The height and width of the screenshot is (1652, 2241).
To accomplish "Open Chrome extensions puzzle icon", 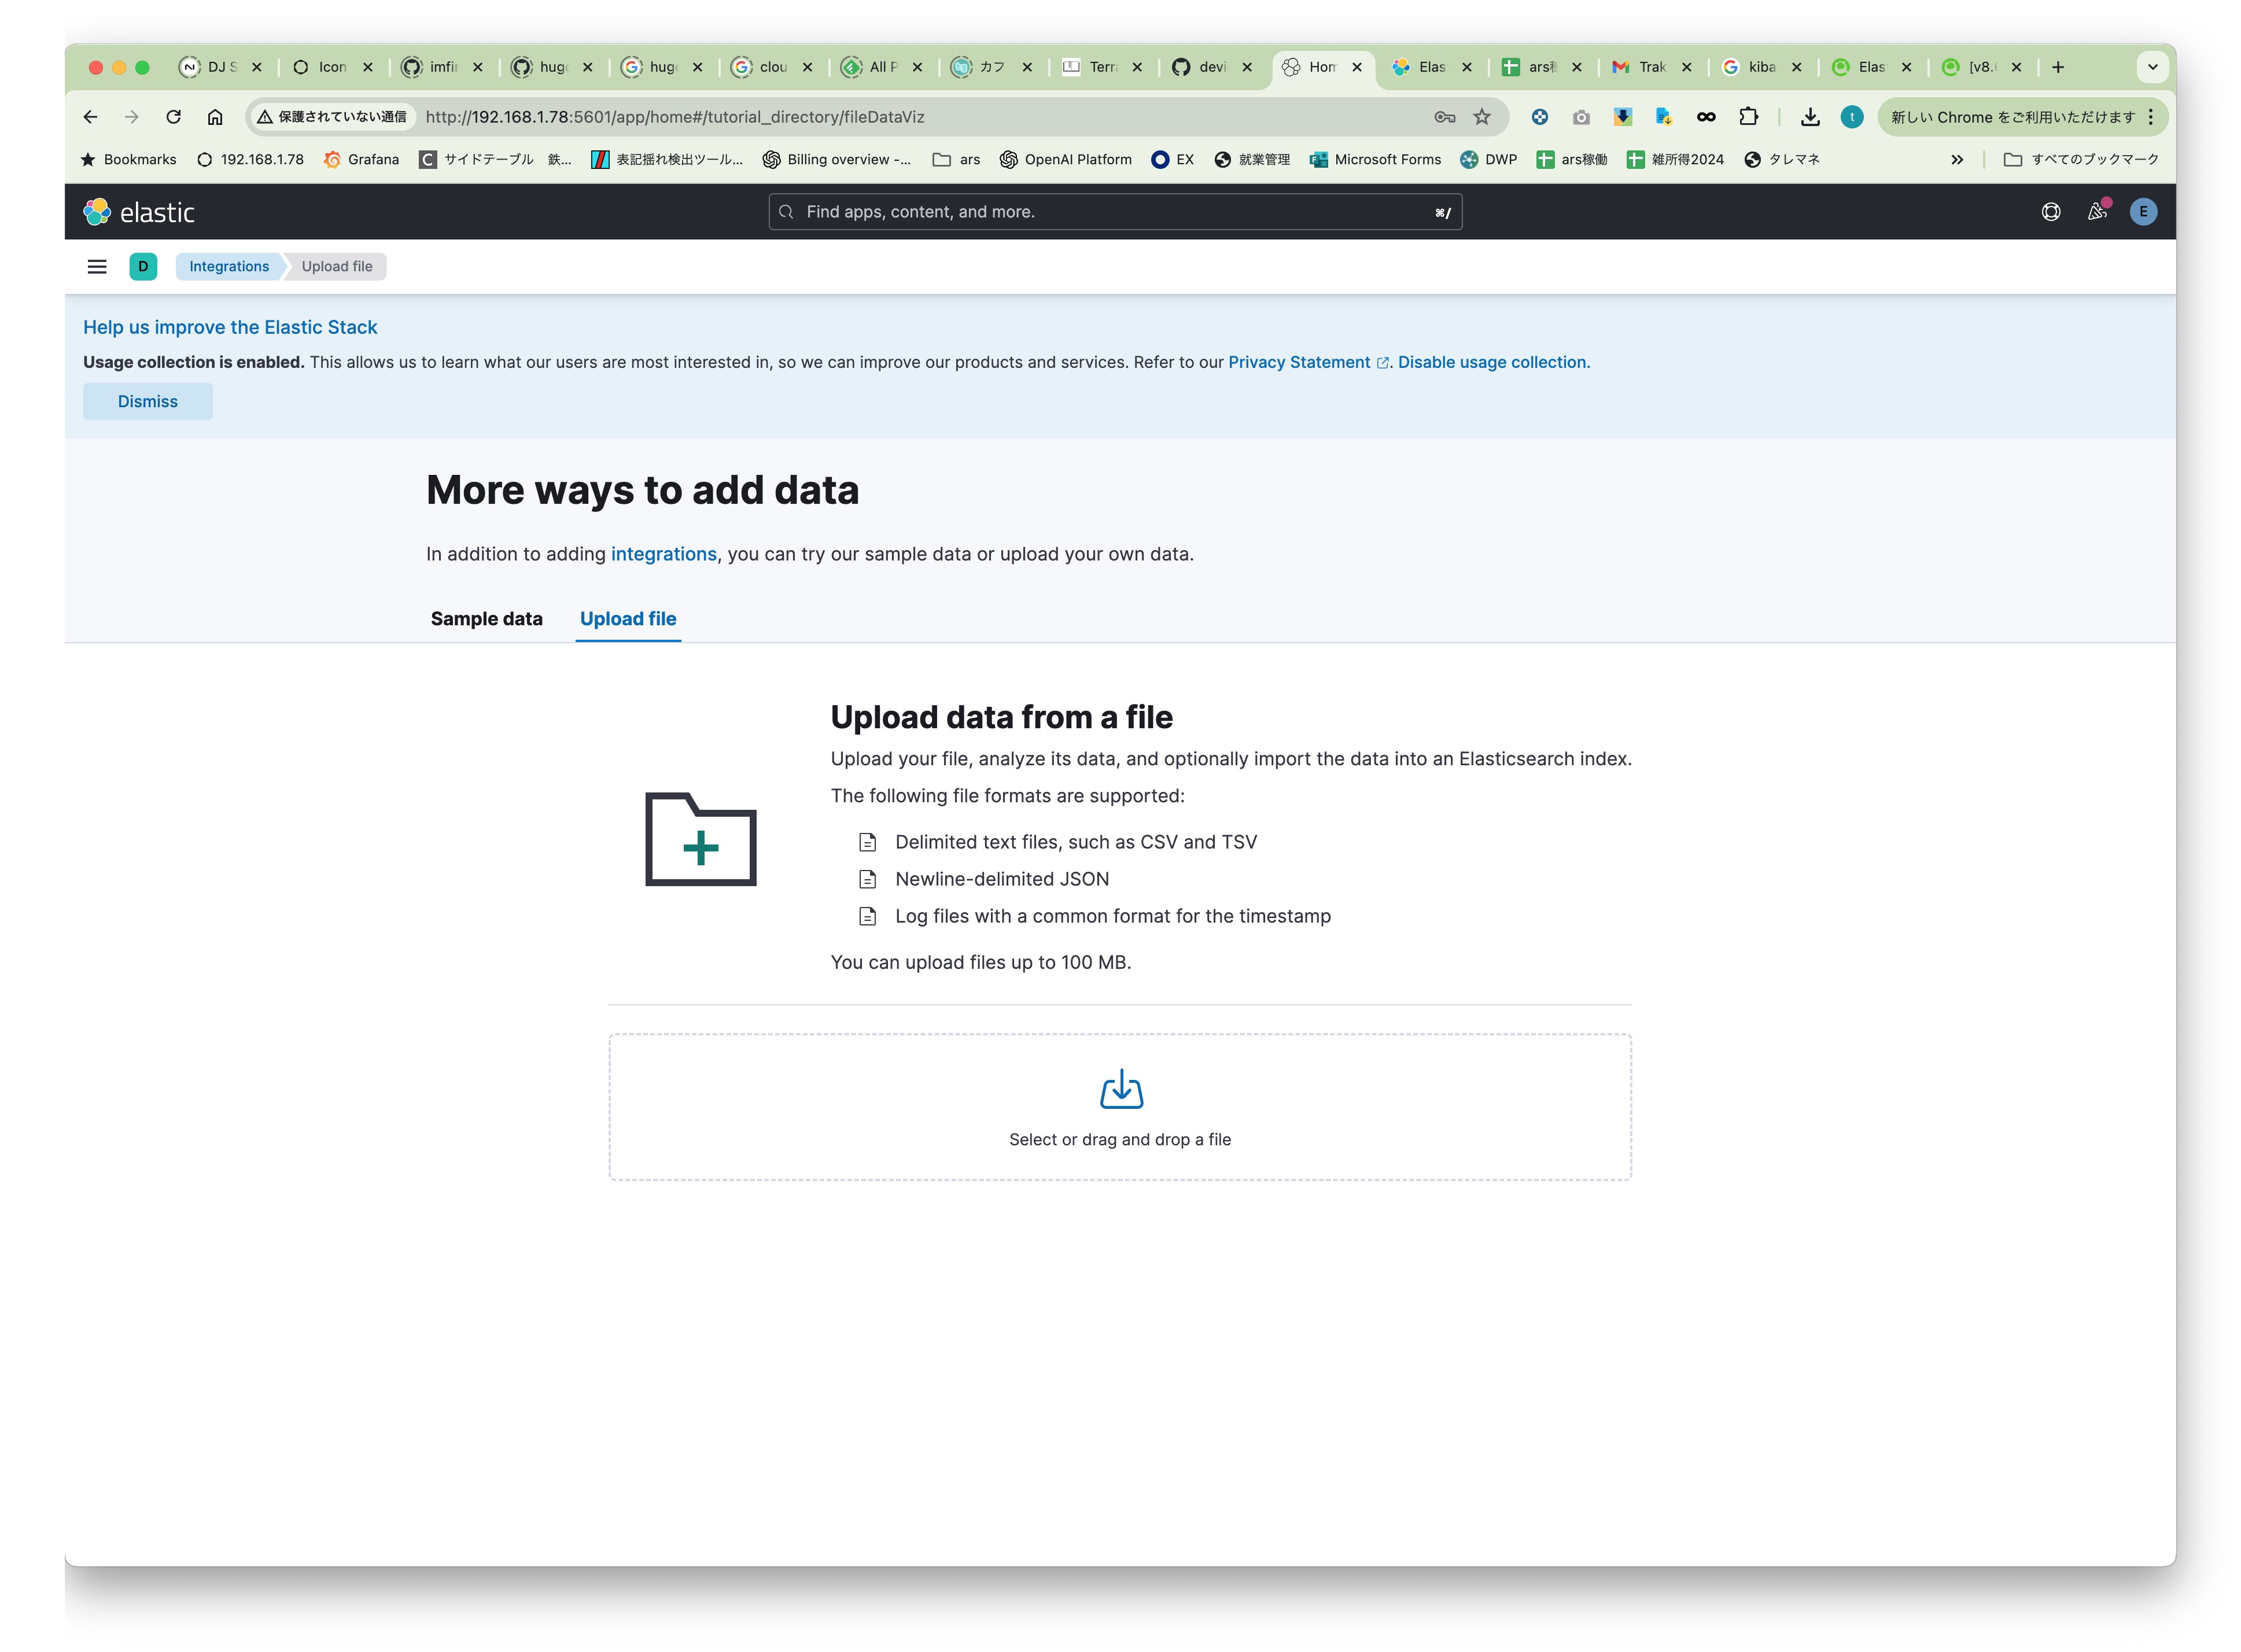I will (1747, 117).
